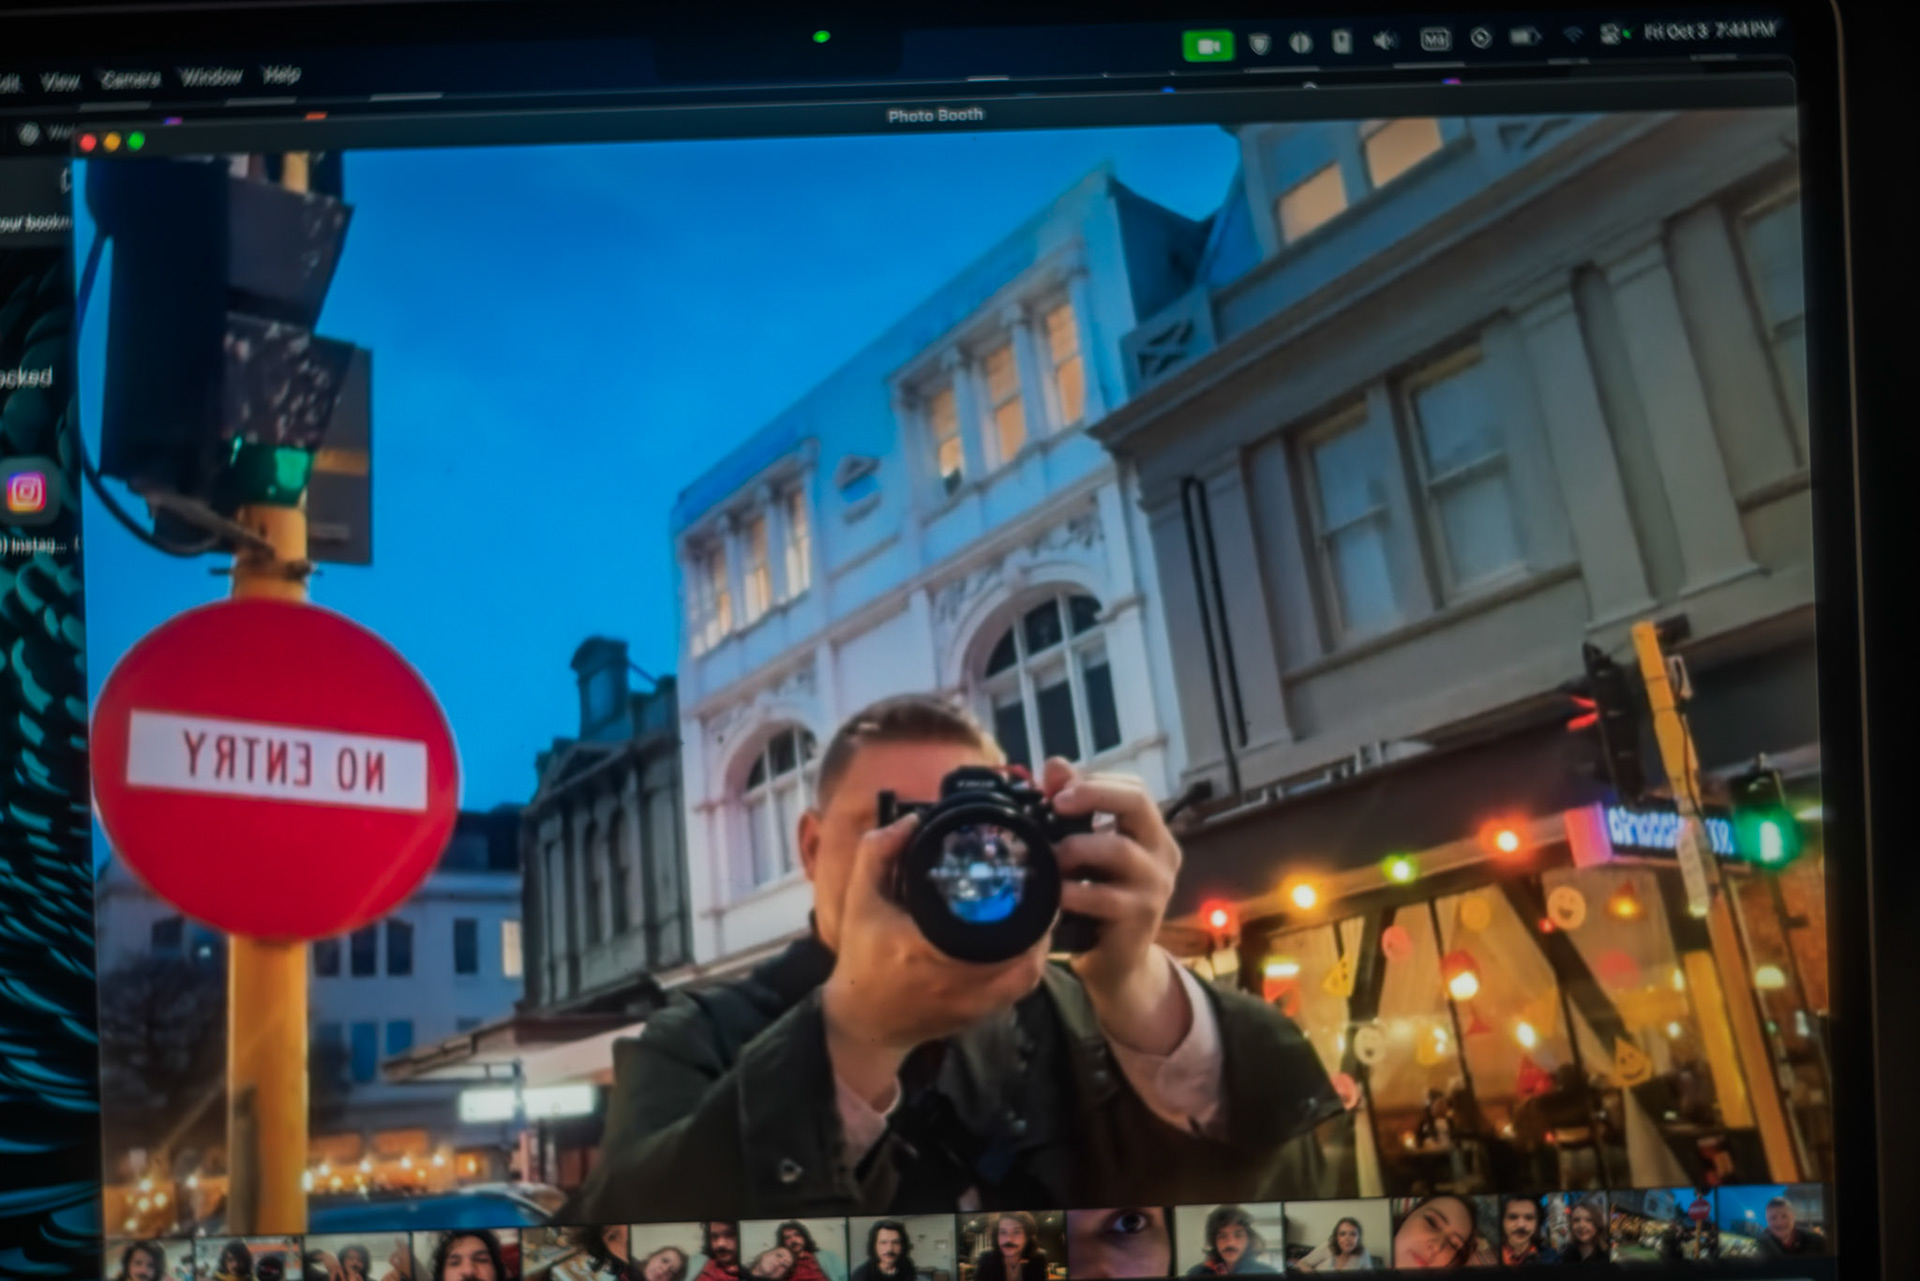Click the Wi-Fi menu bar icon
Screen dimensions: 1920x1281
point(1572,35)
